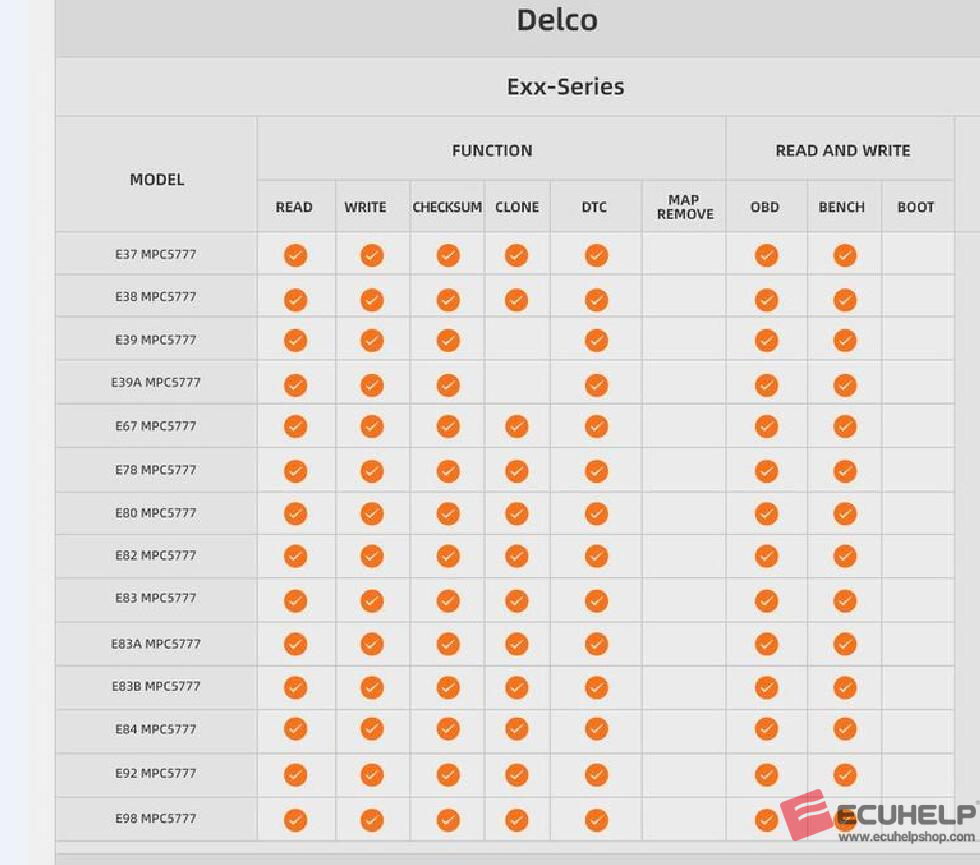Select the WRITE checkmark for E39A MPC5777
Viewport: 980px width, 865px height.
coord(372,385)
